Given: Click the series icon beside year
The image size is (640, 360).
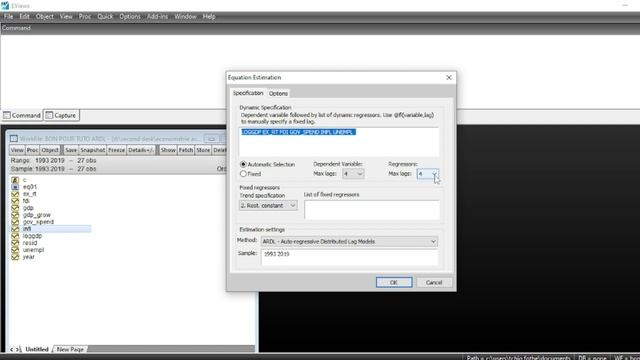Looking at the screenshot, I should pos(15,257).
